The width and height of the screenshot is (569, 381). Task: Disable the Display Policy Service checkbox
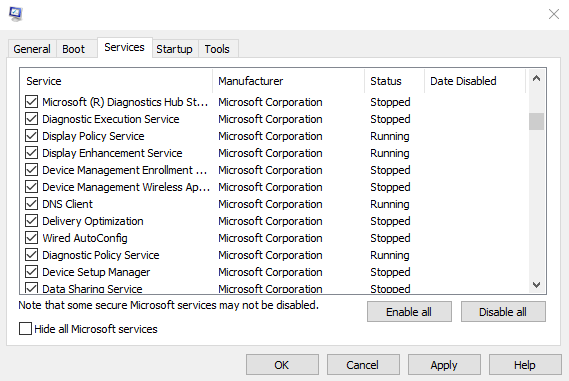(x=32, y=136)
